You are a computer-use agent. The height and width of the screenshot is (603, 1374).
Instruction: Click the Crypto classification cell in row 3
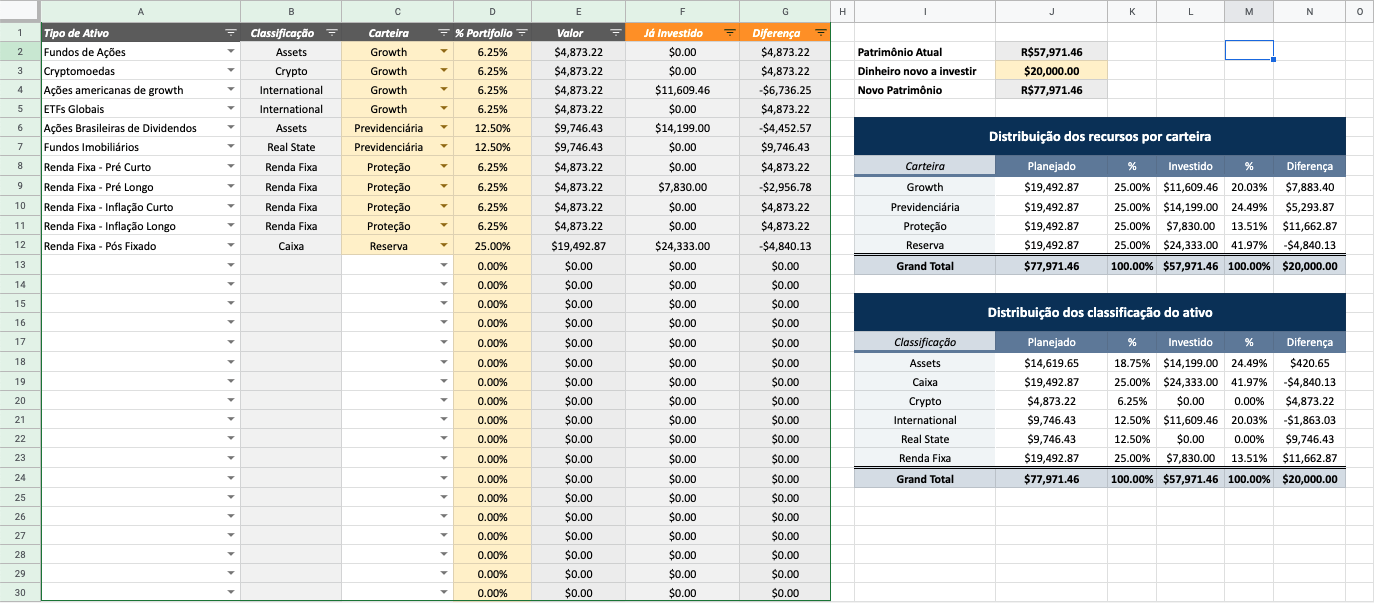[291, 71]
